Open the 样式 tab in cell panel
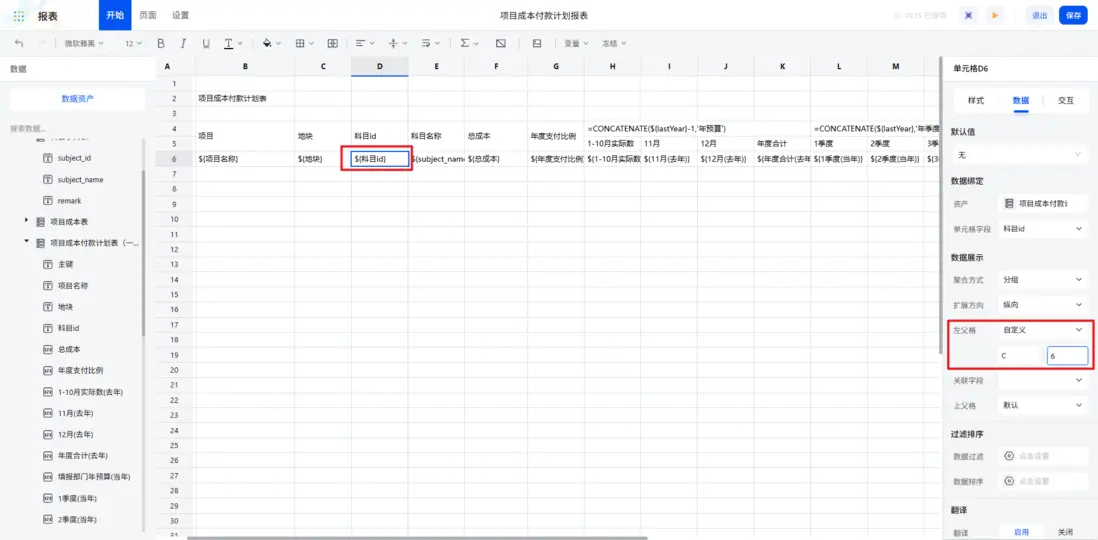This screenshot has width=1098, height=540. (975, 101)
